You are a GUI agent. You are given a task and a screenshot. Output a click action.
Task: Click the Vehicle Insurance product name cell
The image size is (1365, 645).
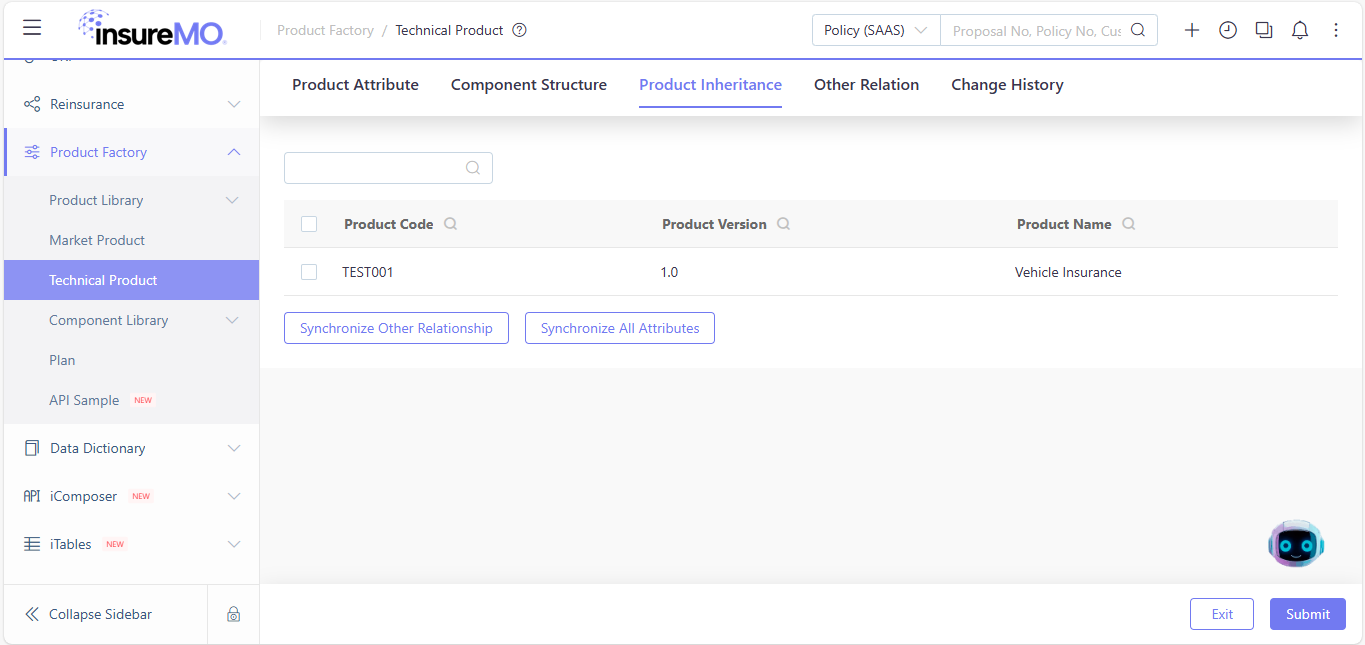coord(1068,272)
